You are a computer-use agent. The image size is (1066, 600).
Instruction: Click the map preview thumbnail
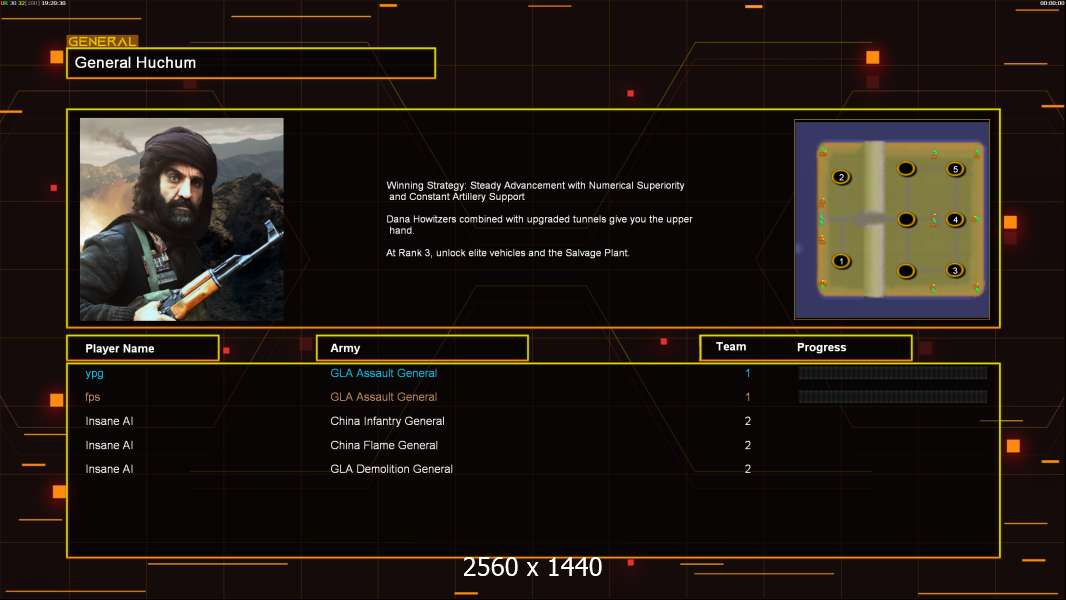(x=892, y=219)
